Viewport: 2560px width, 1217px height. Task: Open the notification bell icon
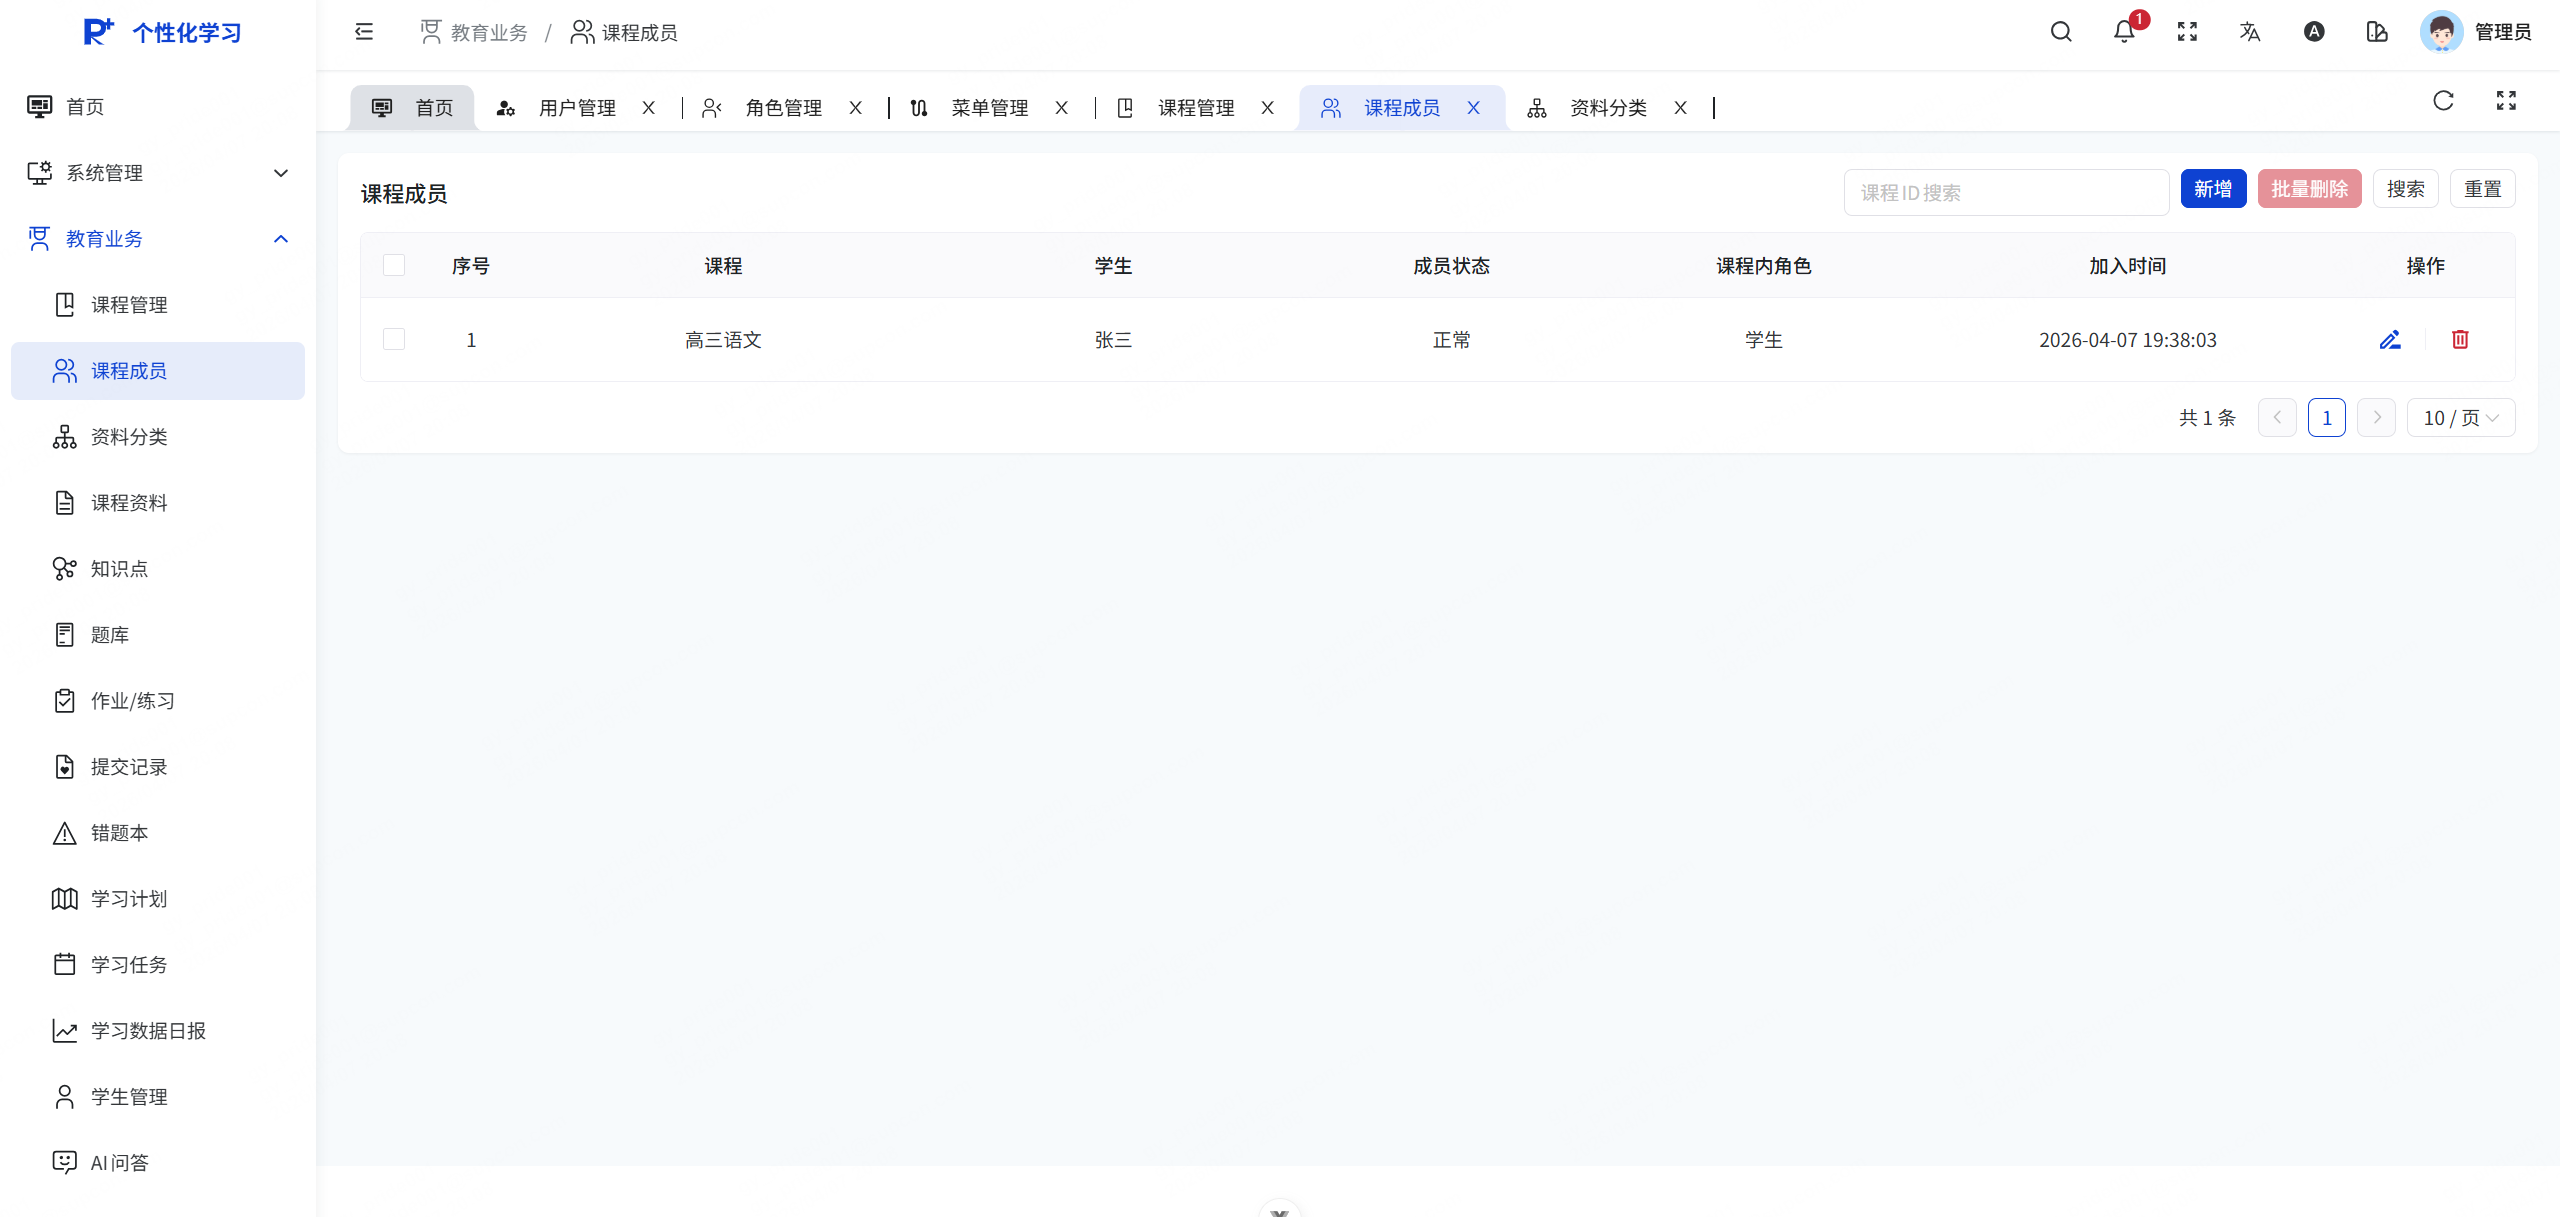2124,32
